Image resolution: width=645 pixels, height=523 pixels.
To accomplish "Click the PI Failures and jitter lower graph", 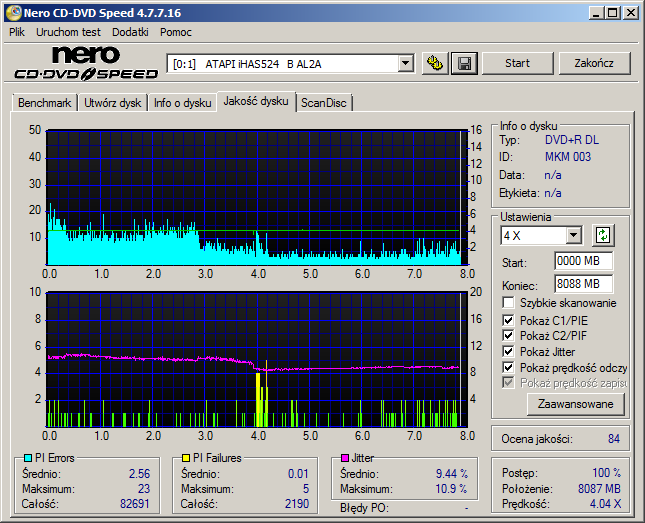I will coord(258,360).
